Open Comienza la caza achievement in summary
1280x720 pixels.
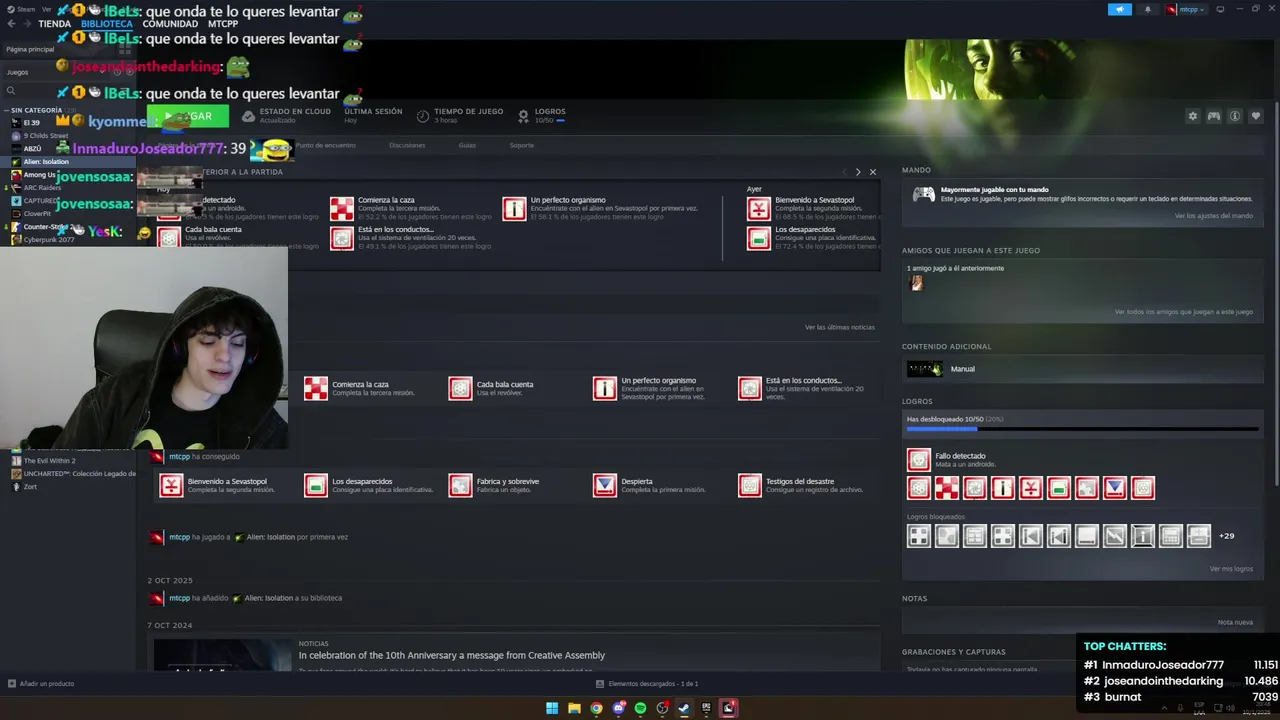(342, 208)
